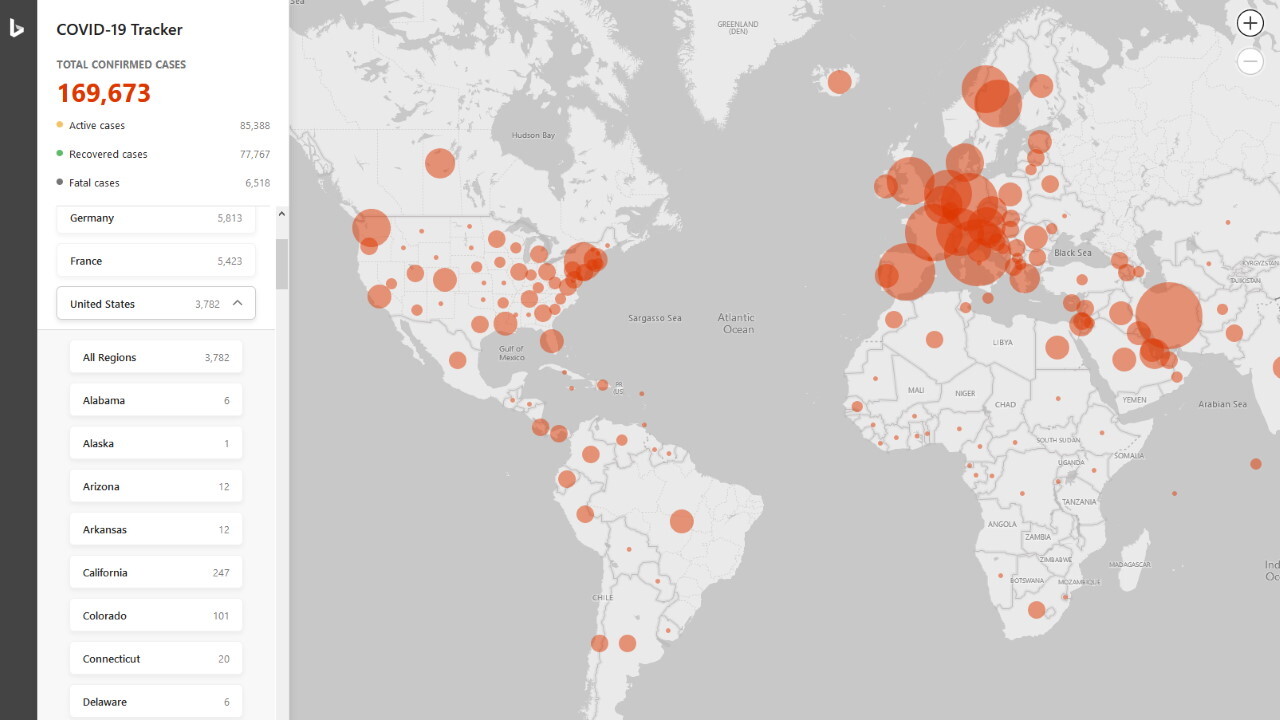1280x720 pixels.
Task: Click the Recovered cases legend label
Action: click(107, 153)
